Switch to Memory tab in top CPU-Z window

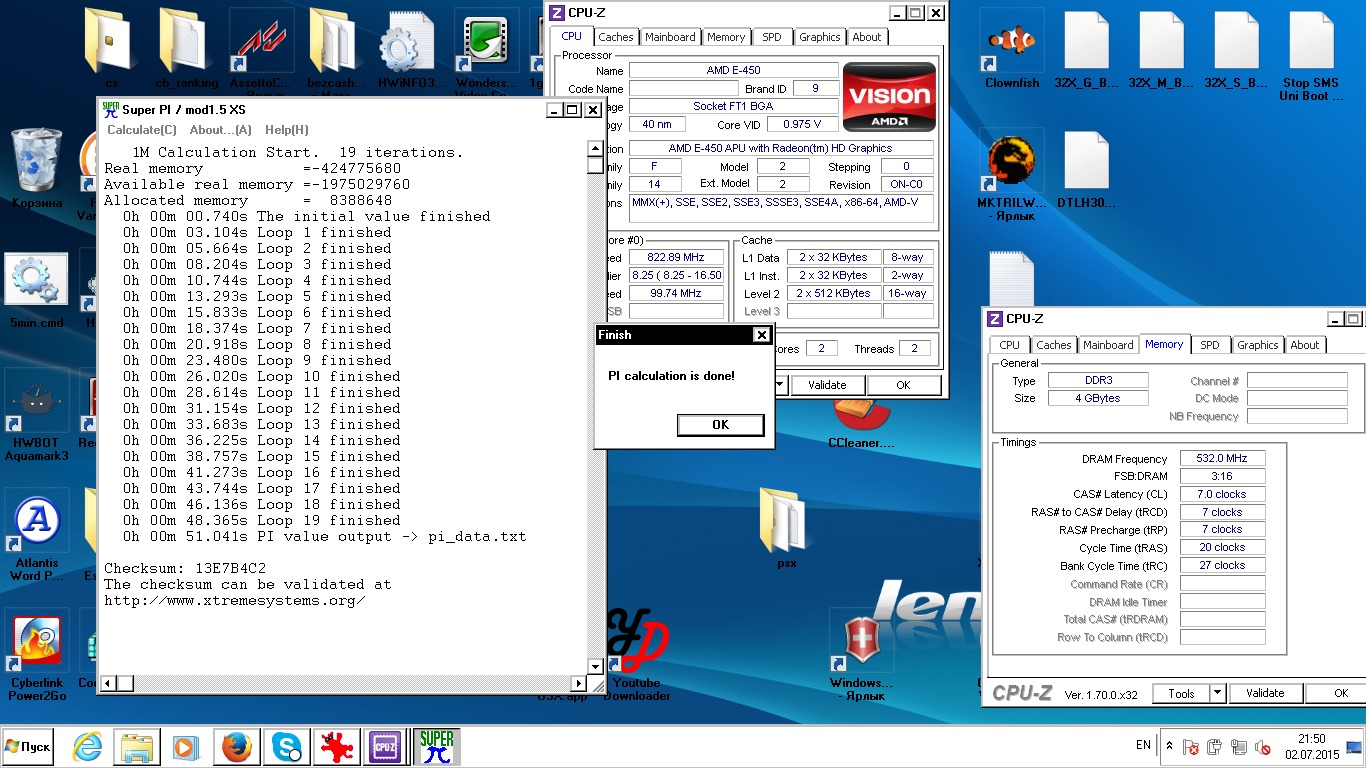coord(726,37)
